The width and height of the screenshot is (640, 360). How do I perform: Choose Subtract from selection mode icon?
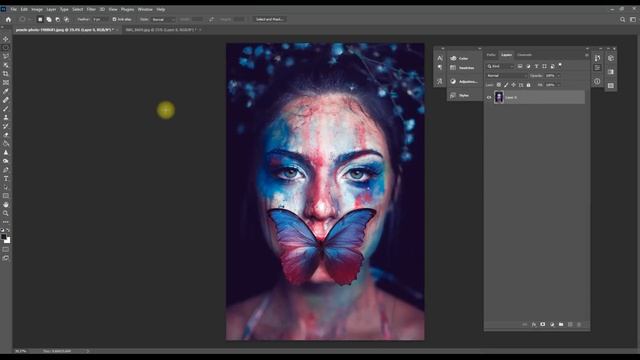click(x=58, y=19)
